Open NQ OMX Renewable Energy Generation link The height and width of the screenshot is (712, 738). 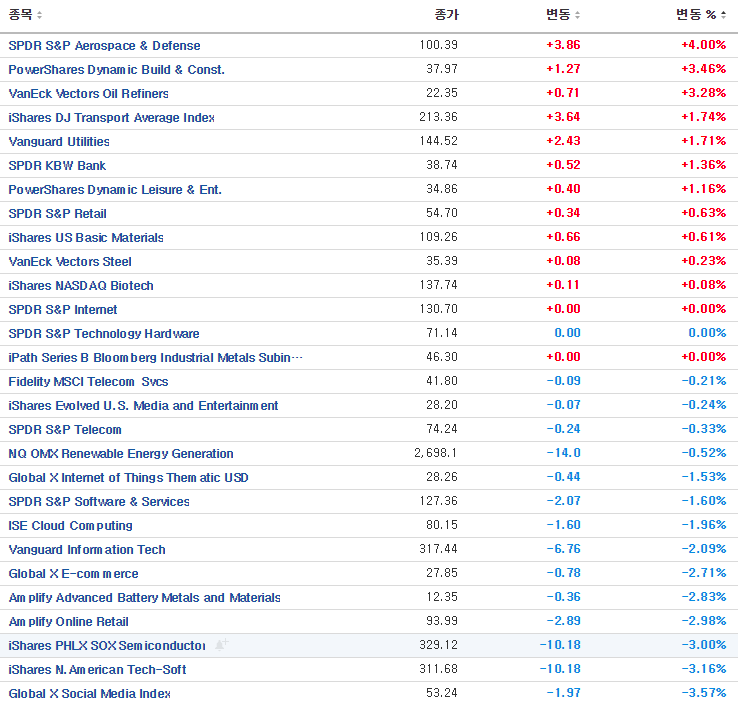click(121, 454)
